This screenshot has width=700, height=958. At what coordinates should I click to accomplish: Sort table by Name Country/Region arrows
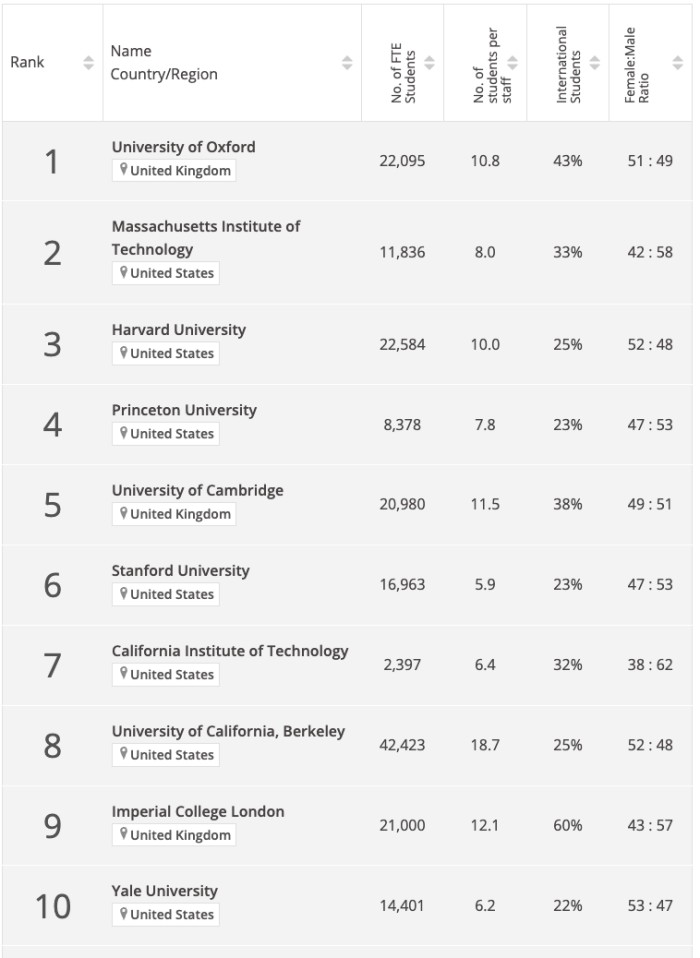click(x=347, y=63)
